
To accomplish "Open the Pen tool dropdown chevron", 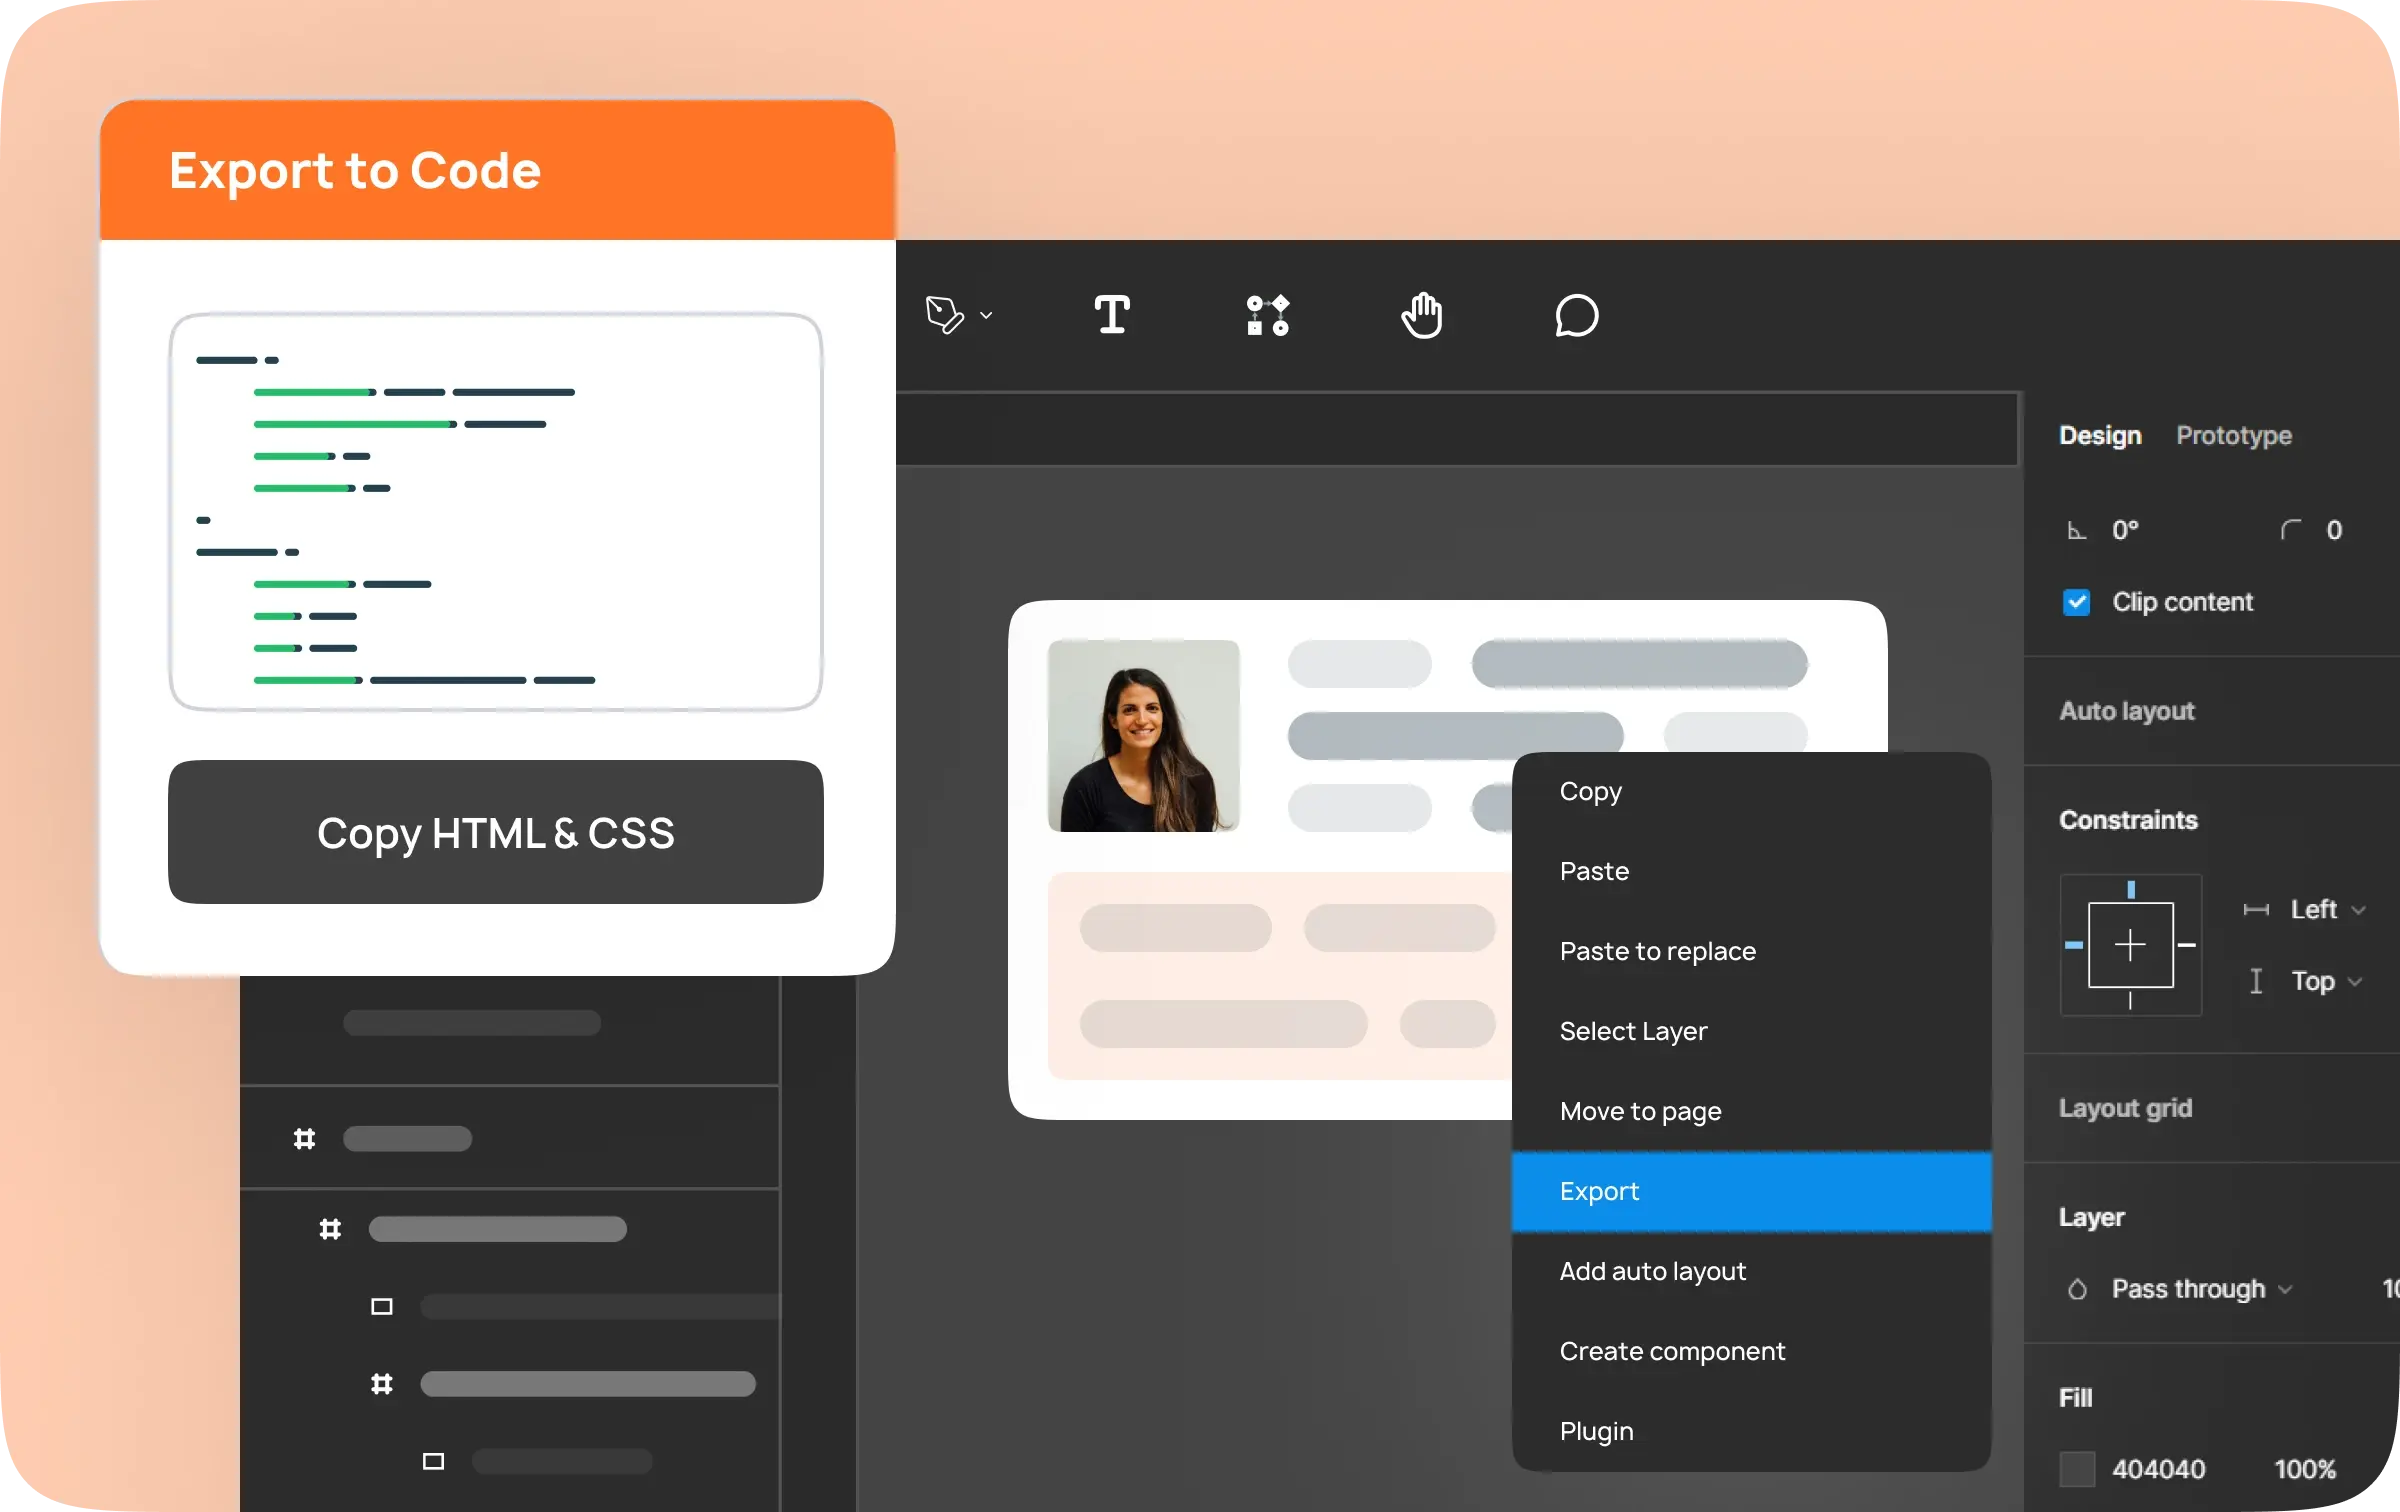I will [986, 315].
